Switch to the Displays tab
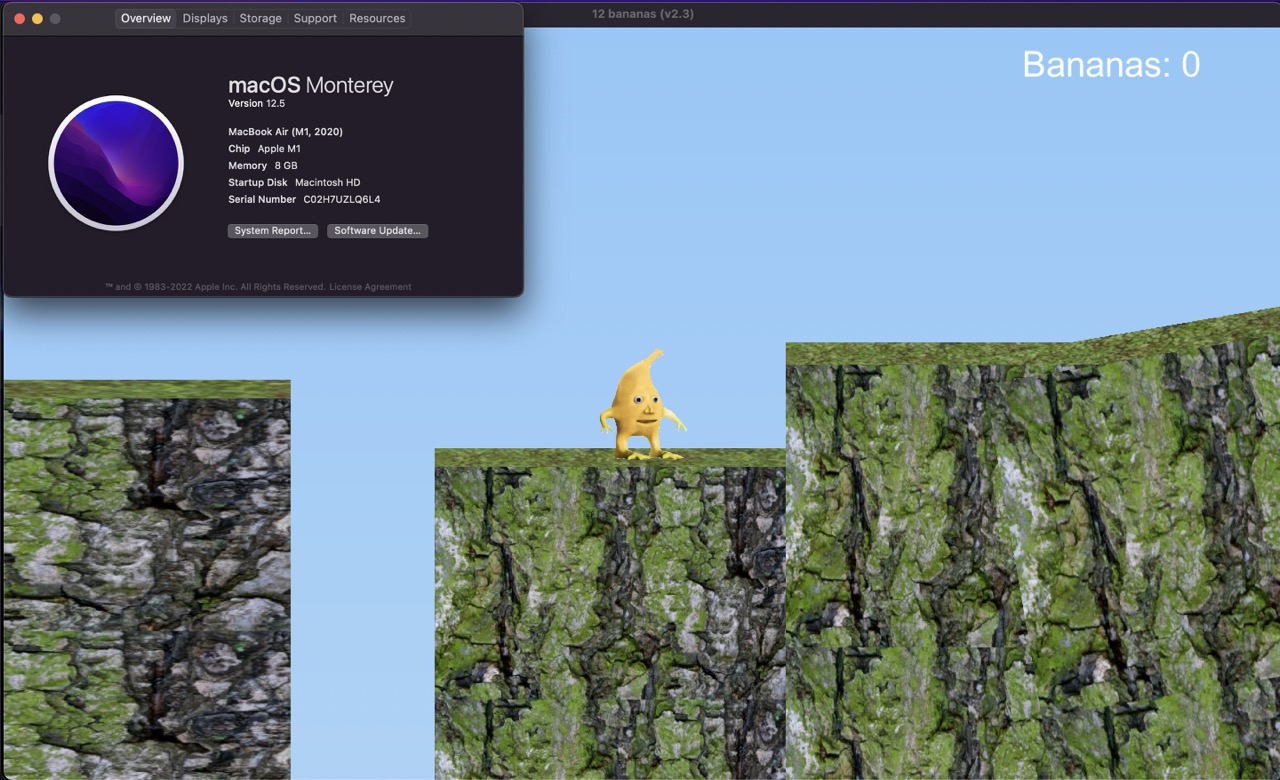The width and height of the screenshot is (1280, 780). [x=204, y=18]
